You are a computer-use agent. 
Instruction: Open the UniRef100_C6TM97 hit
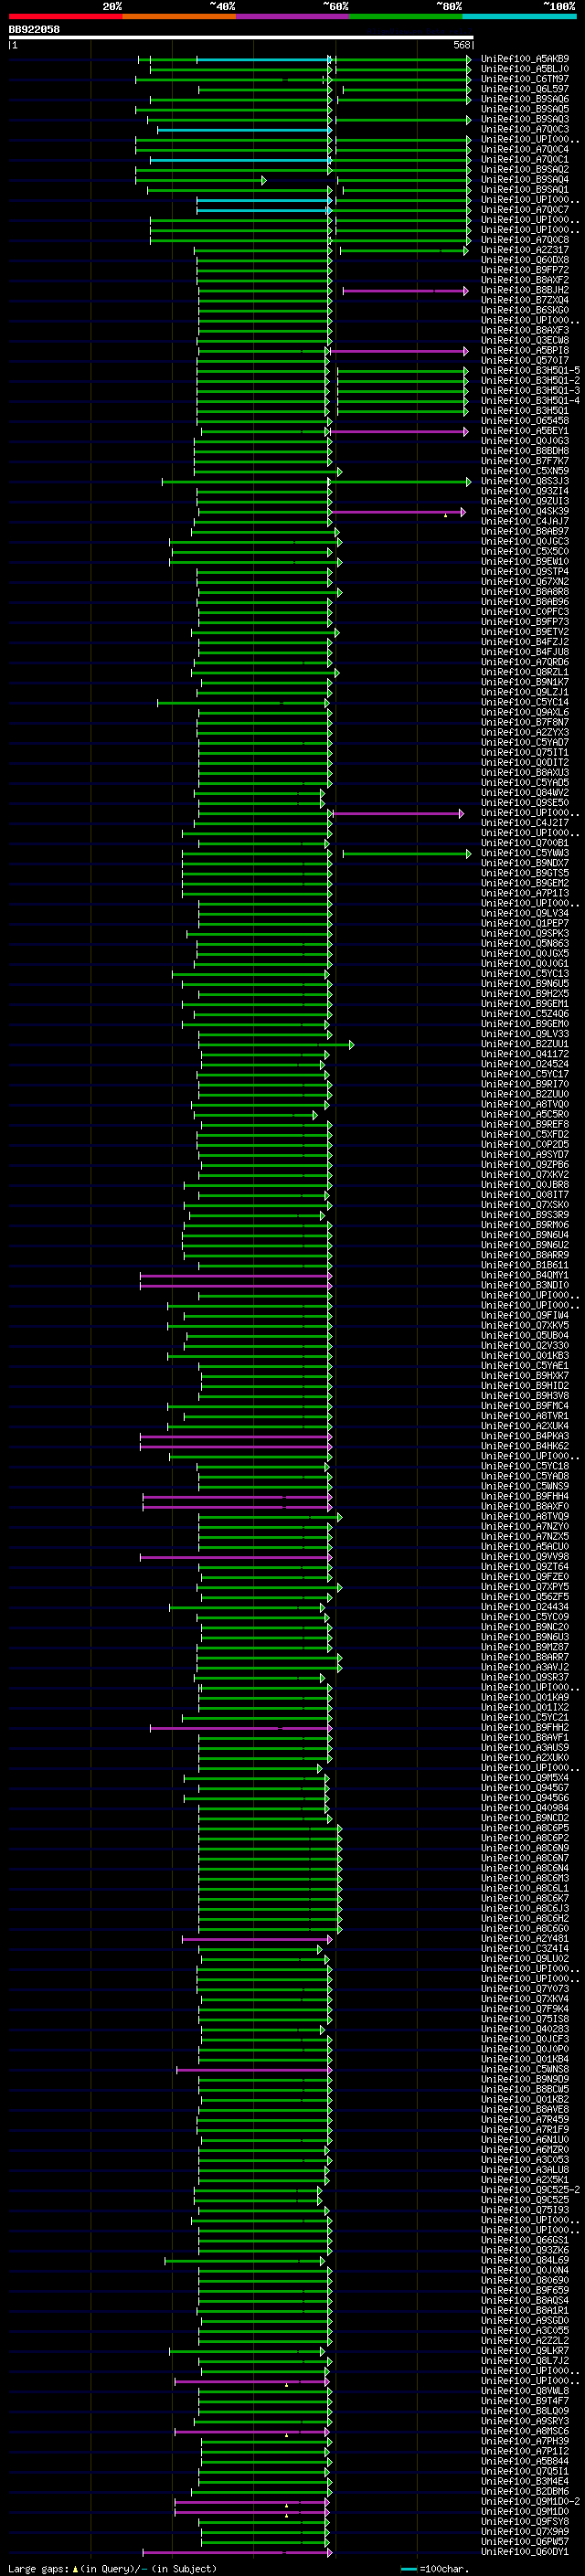click(x=525, y=79)
